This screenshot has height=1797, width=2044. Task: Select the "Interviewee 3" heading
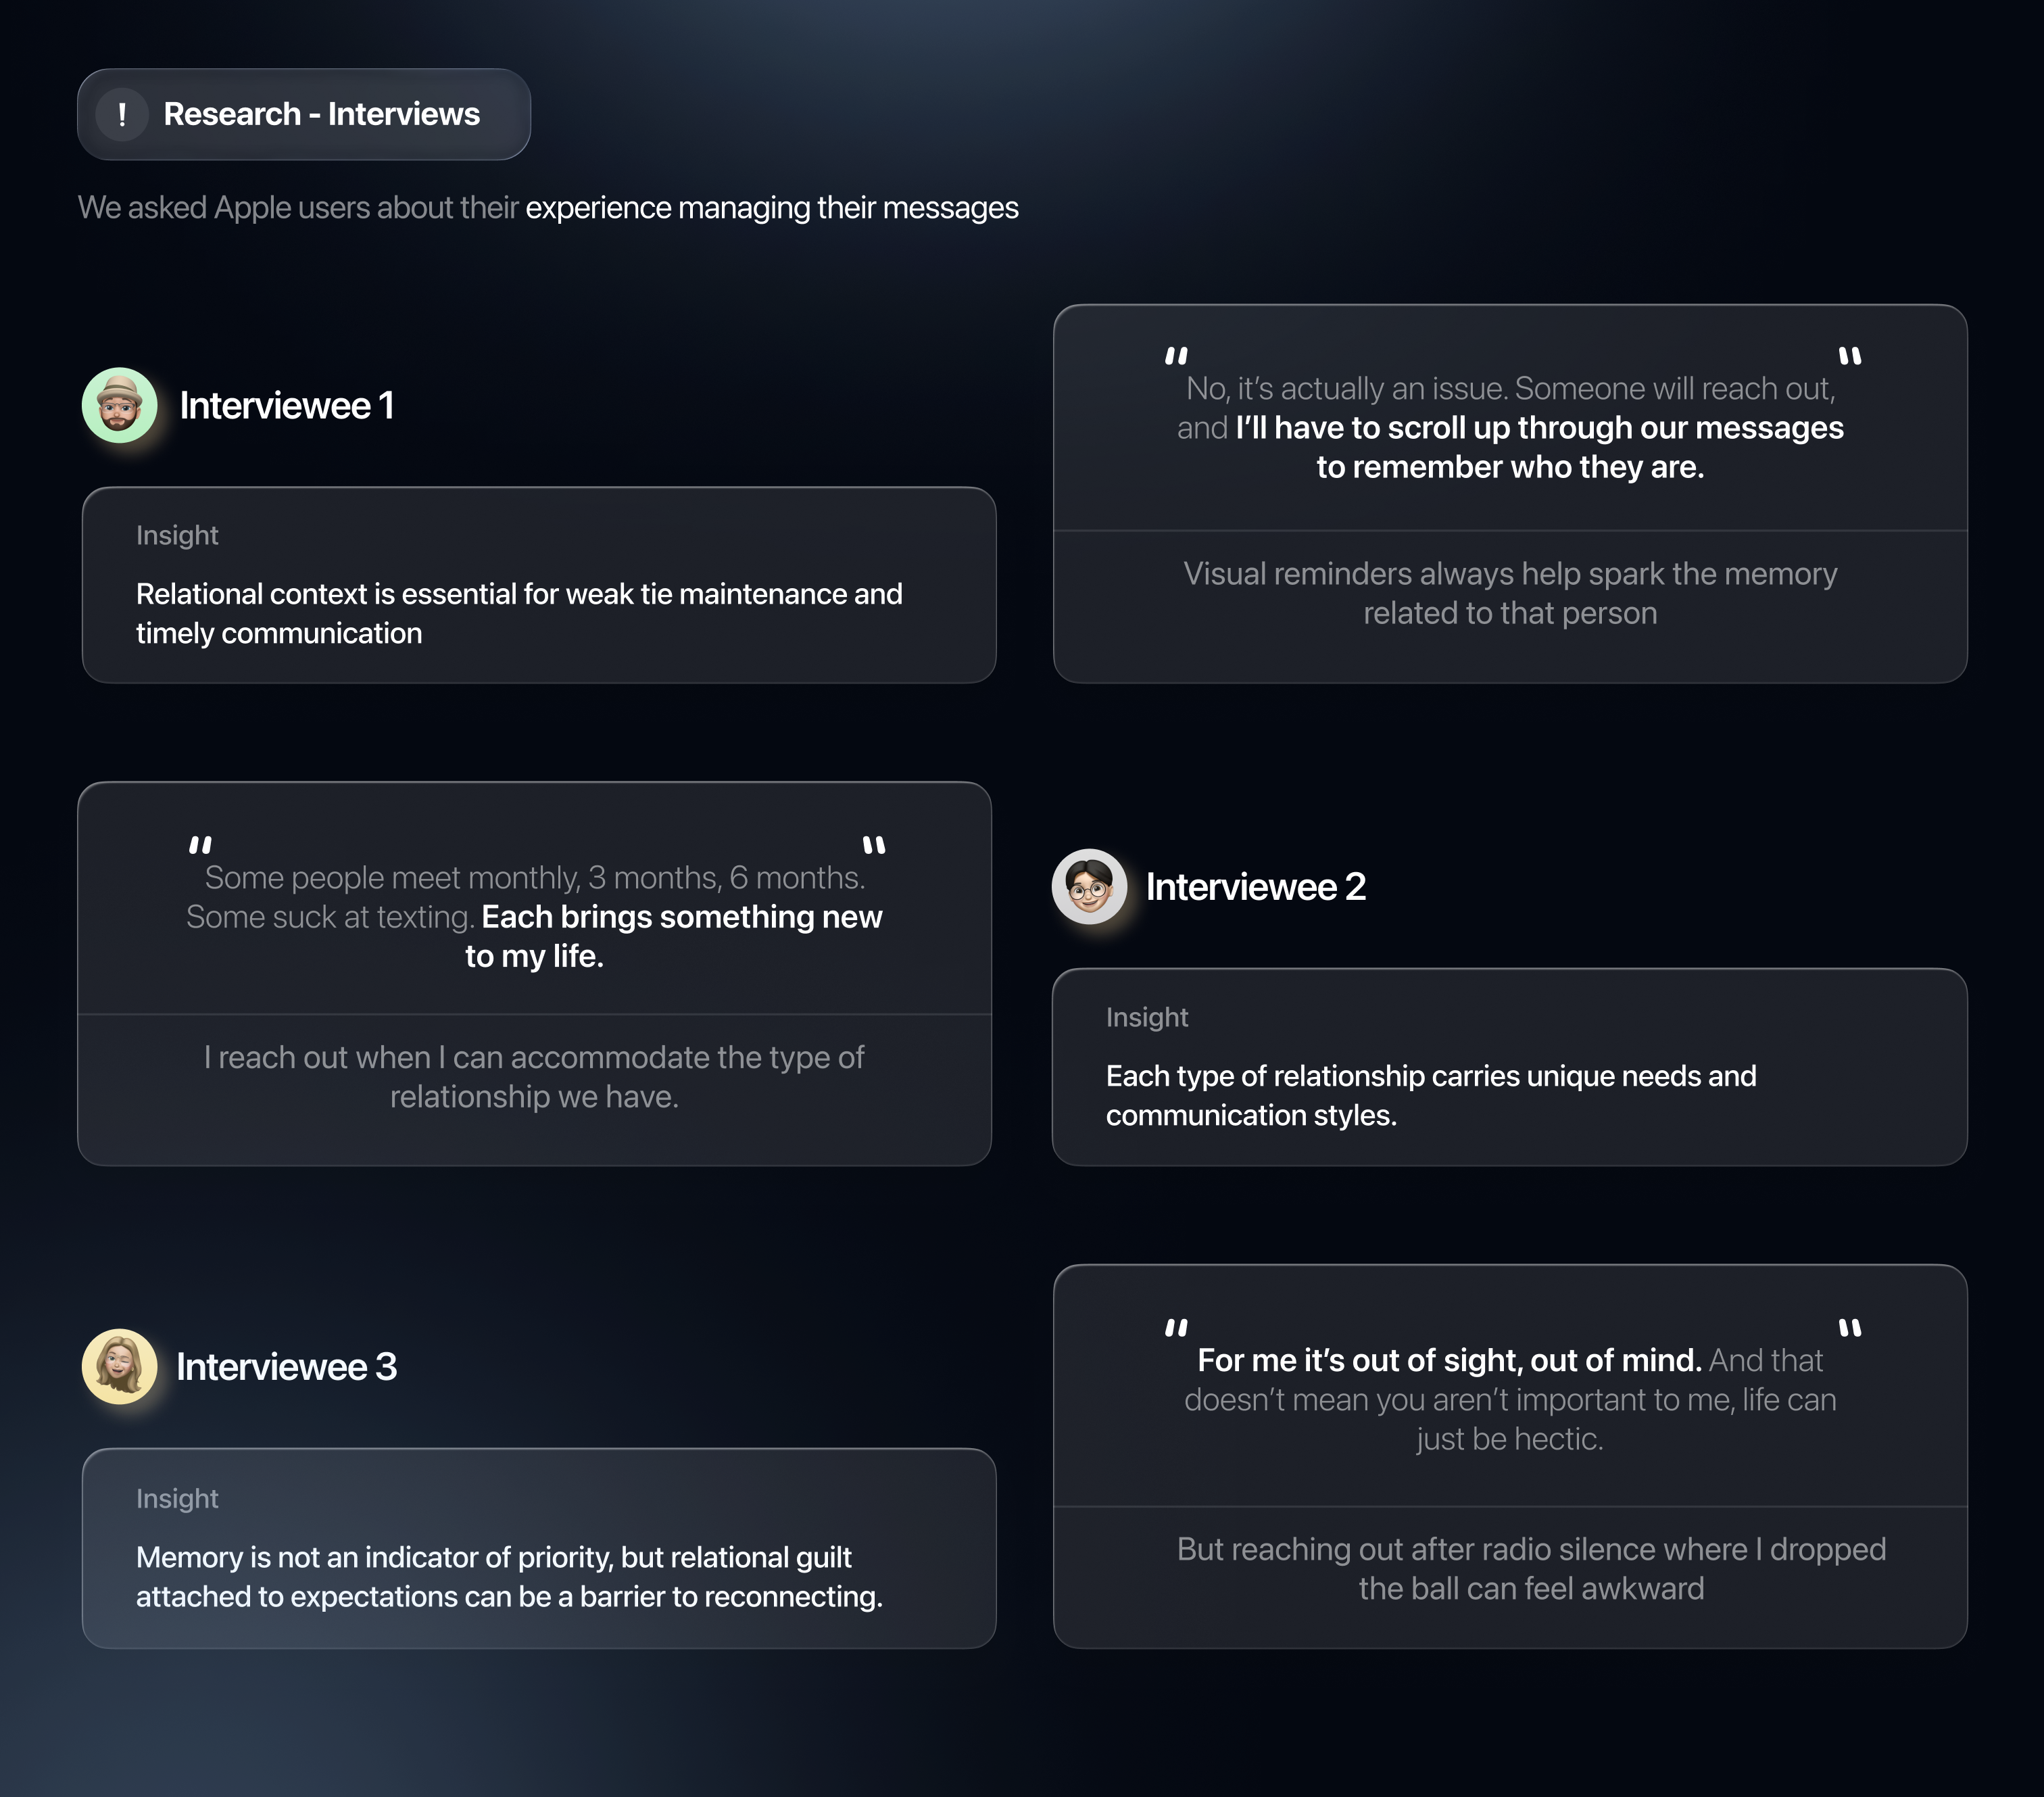coord(286,1367)
